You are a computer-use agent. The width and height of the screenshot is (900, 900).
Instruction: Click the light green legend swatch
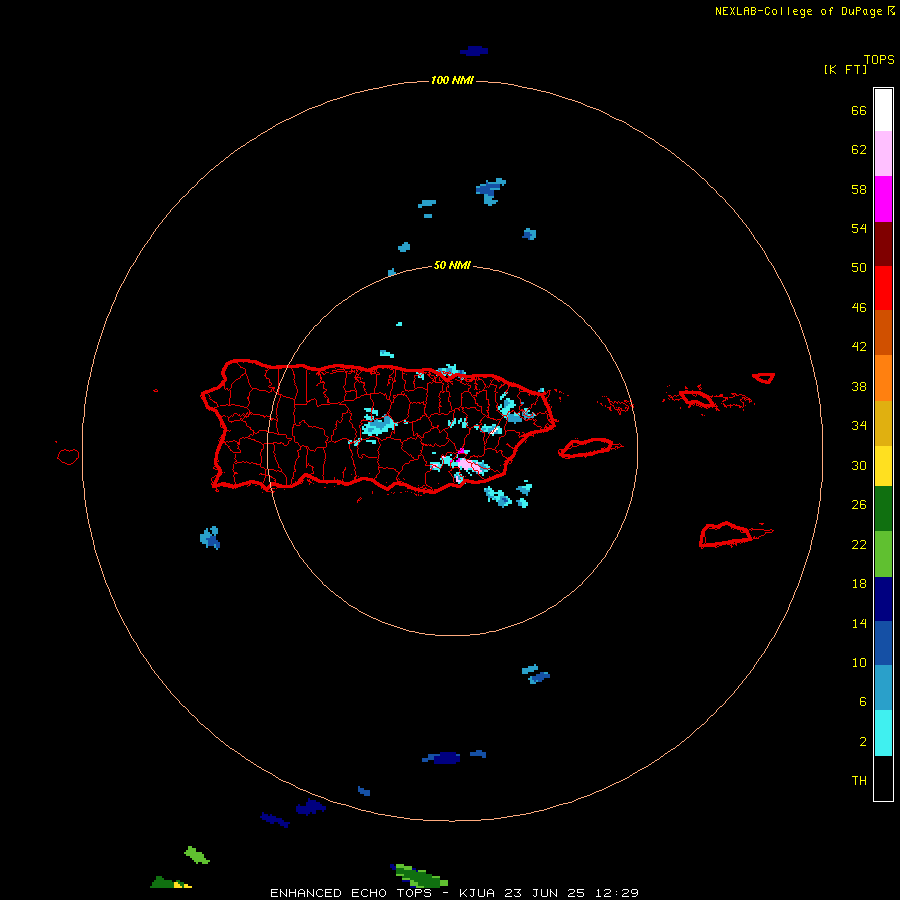883,554
